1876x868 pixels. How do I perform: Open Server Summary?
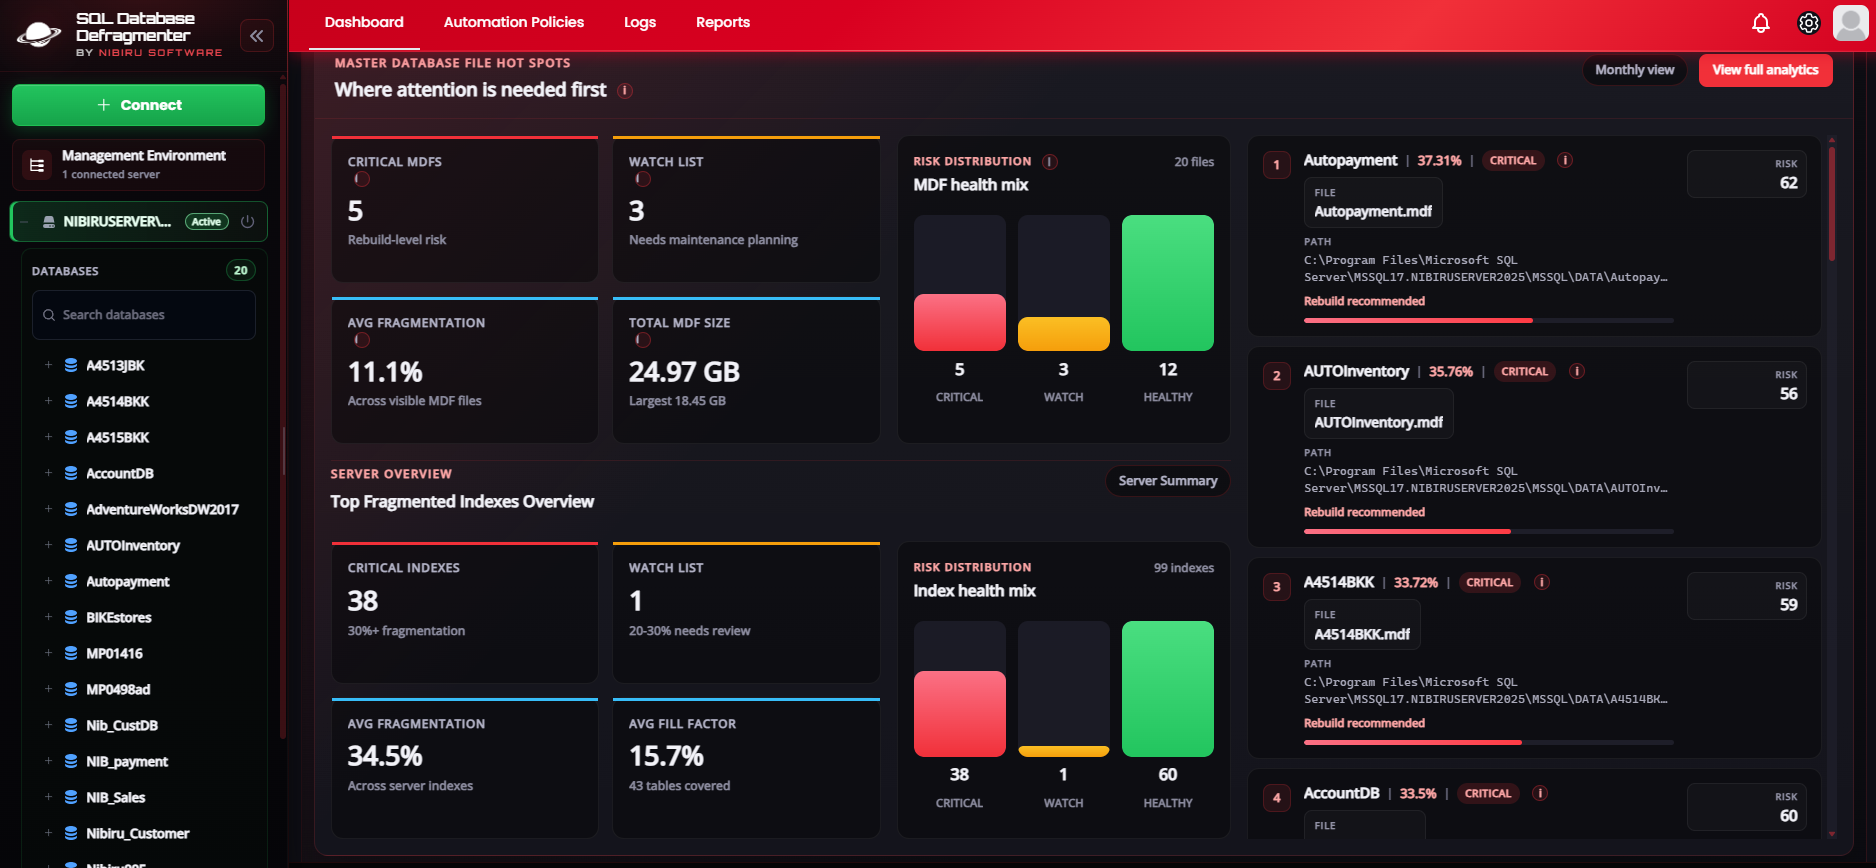click(1167, 481)
